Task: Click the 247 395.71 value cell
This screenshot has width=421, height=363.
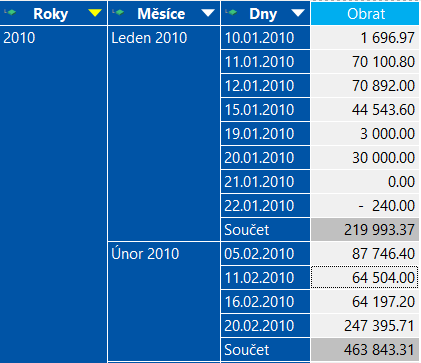Action: pyautogui.click(x=365, y=326)
